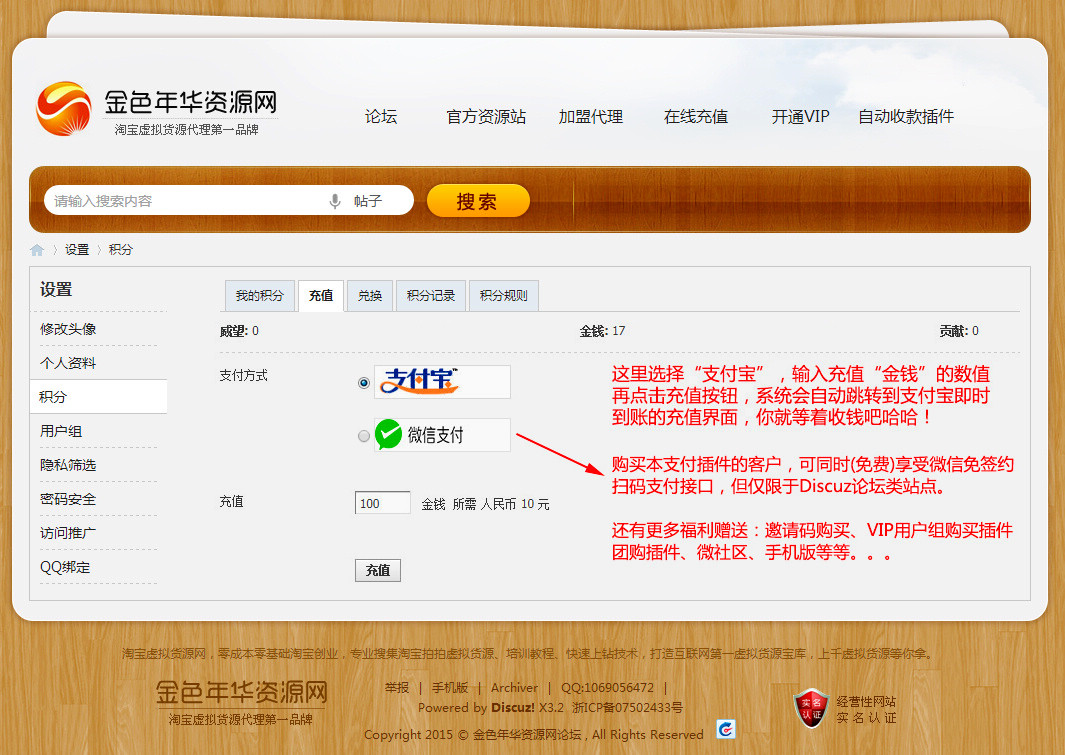Switch to the 我的积分 tab
1065x755 pixels.
click(x=259, y=295)
